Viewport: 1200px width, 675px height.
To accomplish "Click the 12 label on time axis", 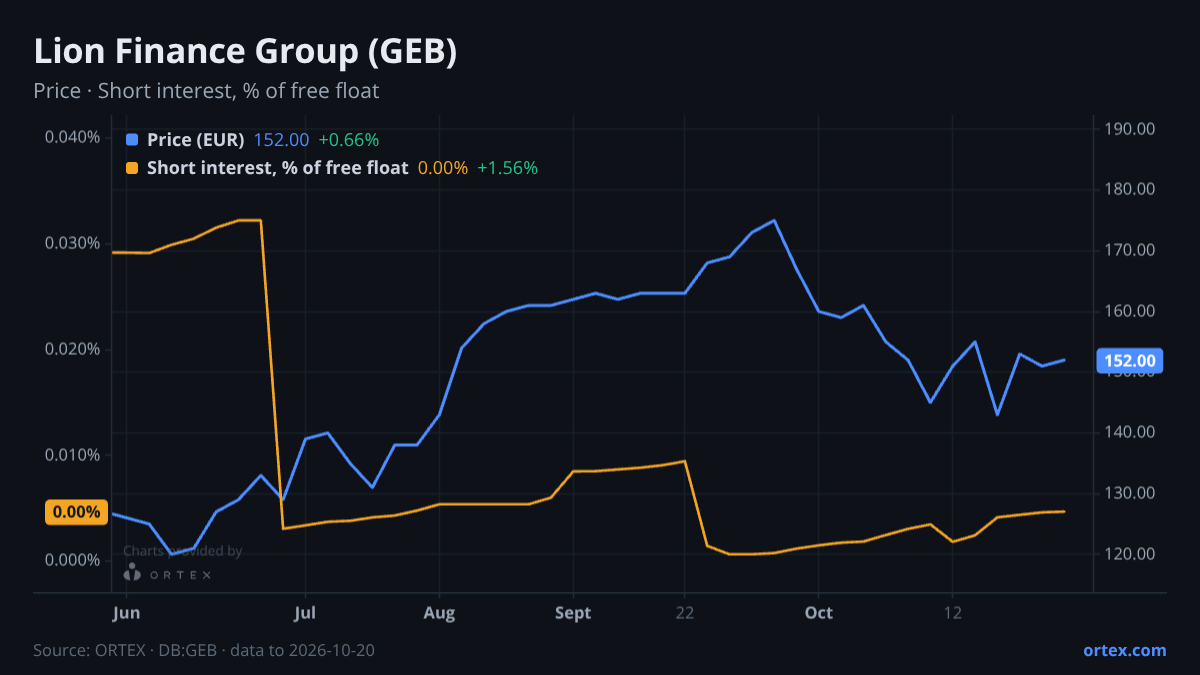I will (x=952, y=612).
